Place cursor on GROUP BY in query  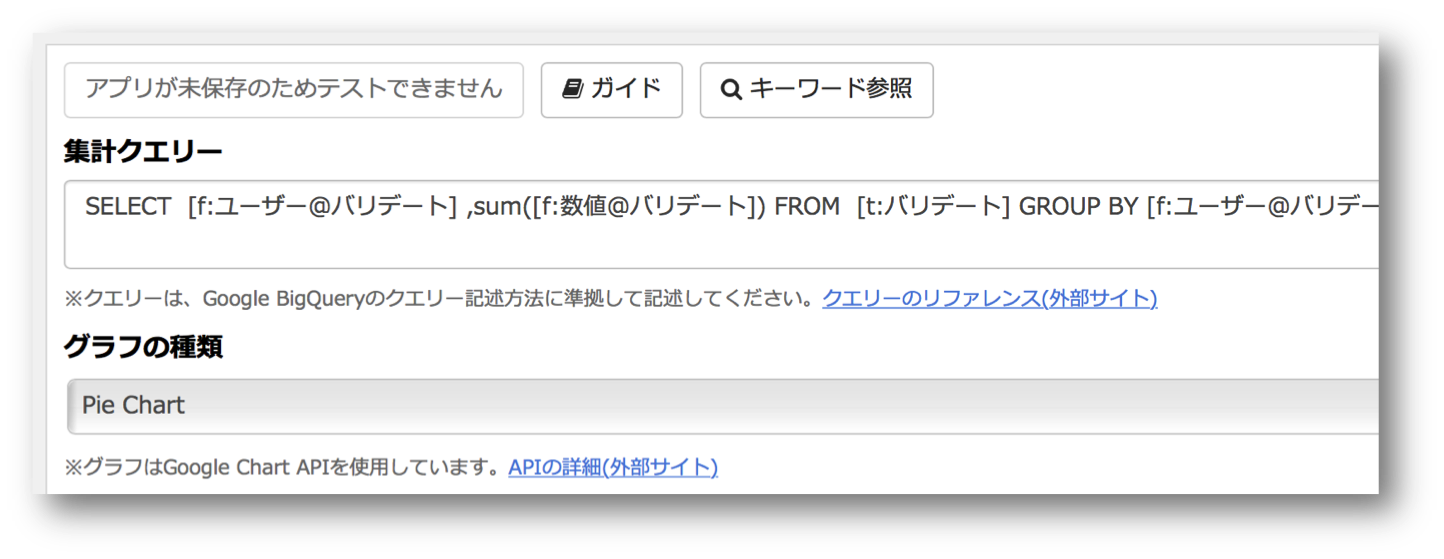click(x=1079, y=206)
